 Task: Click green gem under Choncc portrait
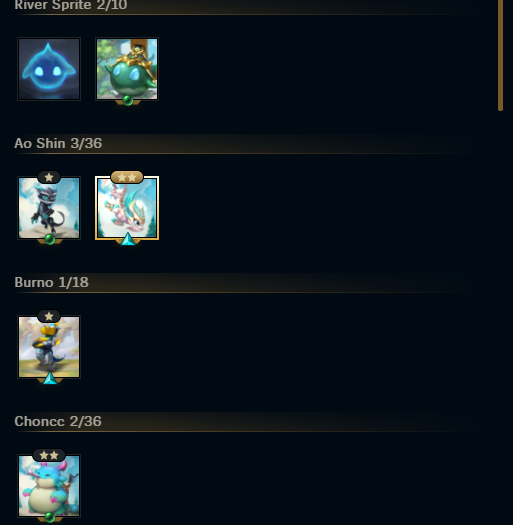(x=50, y=517)
